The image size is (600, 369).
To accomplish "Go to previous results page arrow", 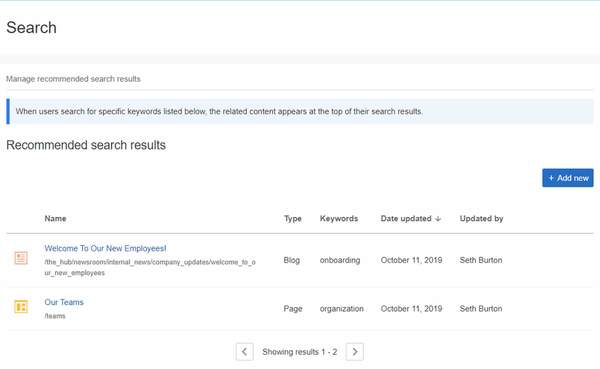I will pos(245,351).
